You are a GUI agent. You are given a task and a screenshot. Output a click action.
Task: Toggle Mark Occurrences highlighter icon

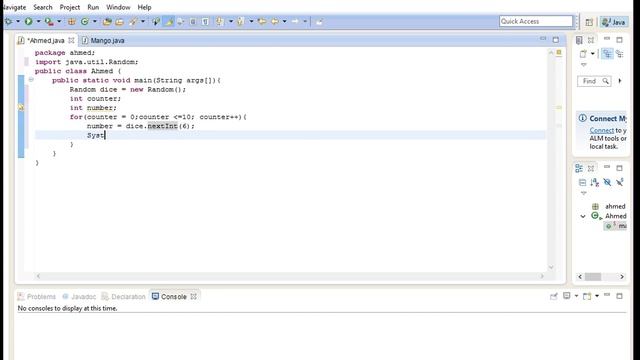pyautogui.click(x=168, y=21)
